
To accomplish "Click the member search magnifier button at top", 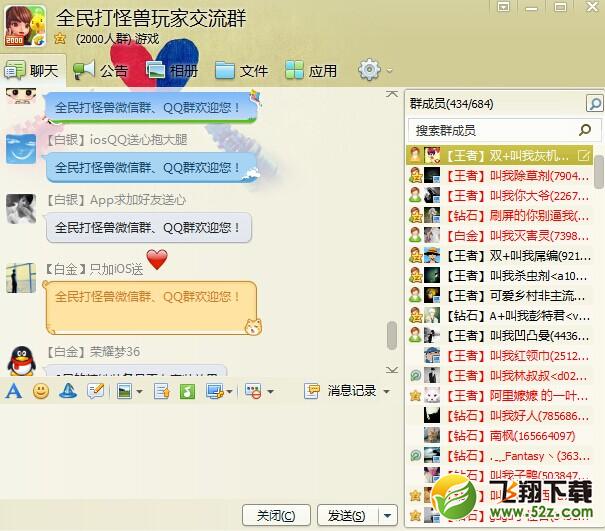I will 594,103.
